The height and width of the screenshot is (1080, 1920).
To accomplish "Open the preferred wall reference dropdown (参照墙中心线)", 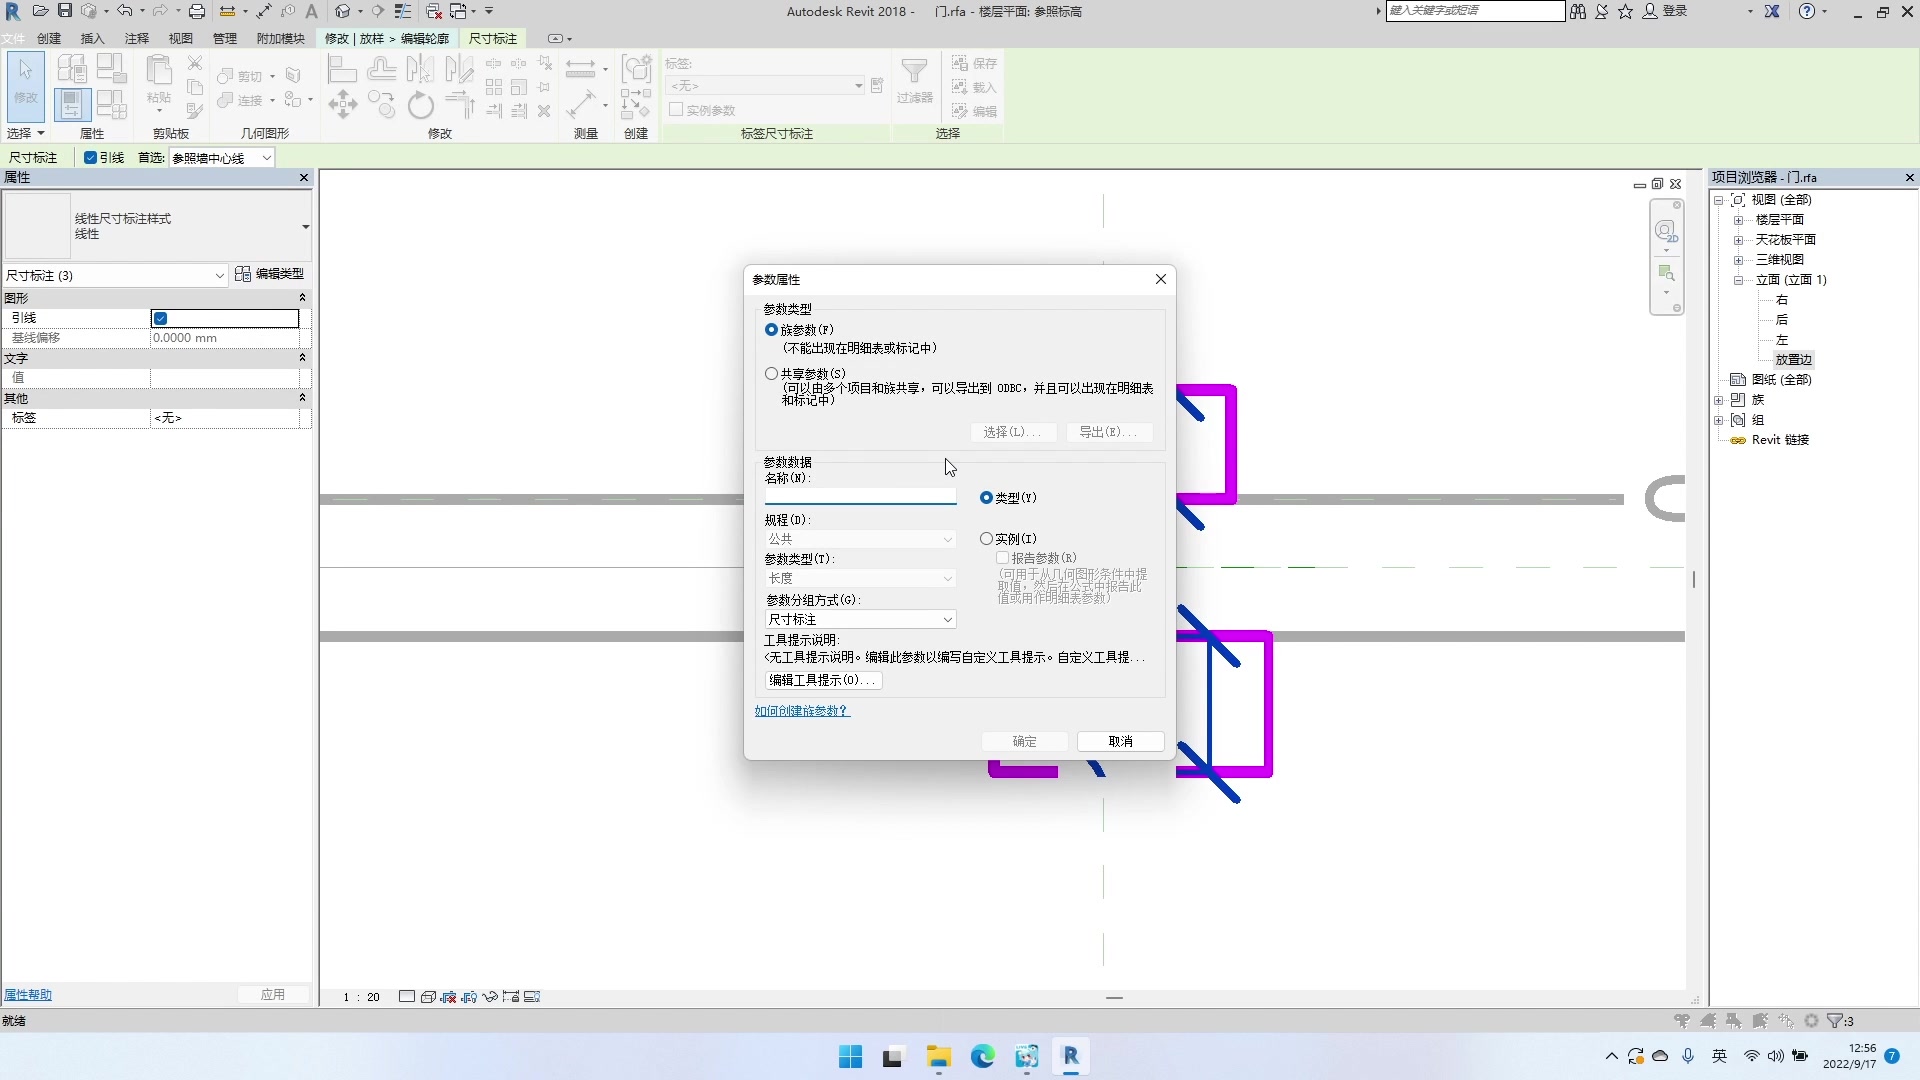I will pos(221,158).
